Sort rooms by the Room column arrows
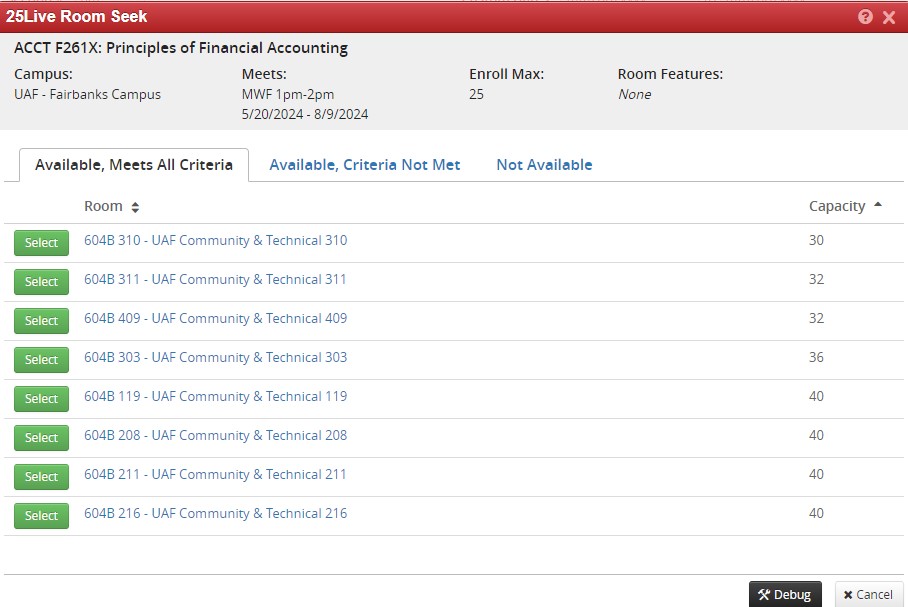The width and height of the screenshot is (908, 607). 135,207
